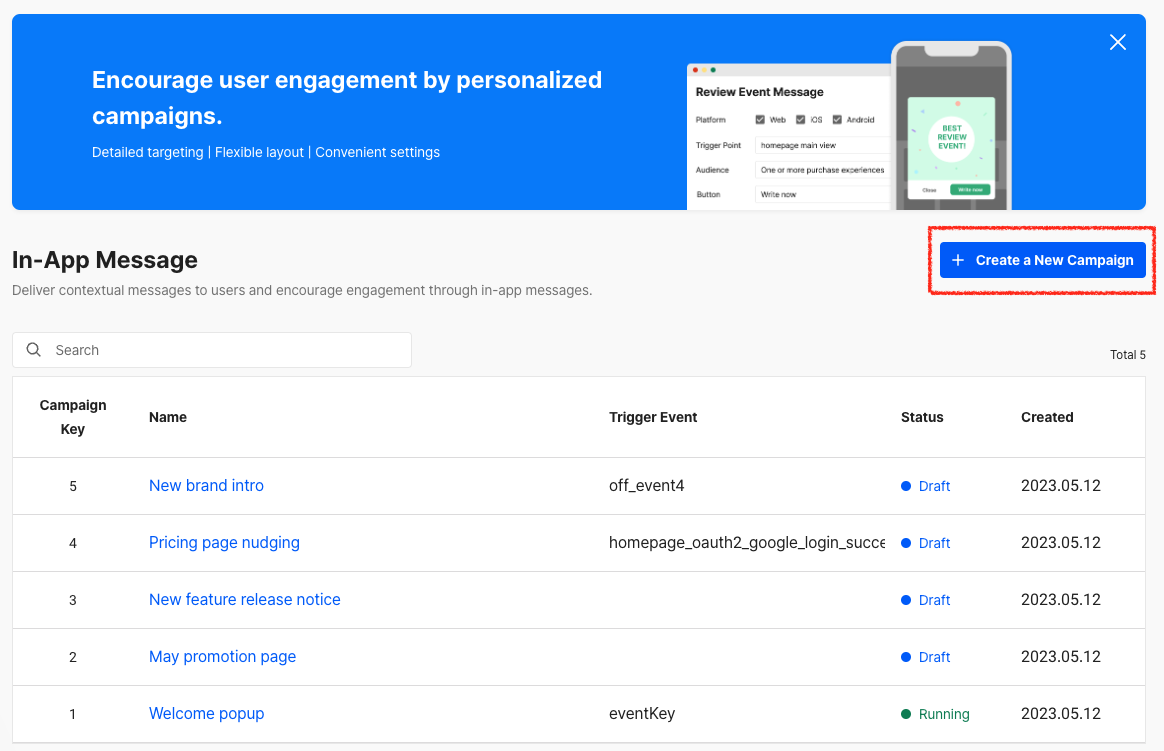Screen dimensions: 1164x751
Task: Focus the campaign Search field
Action: (x=212, y=350)
